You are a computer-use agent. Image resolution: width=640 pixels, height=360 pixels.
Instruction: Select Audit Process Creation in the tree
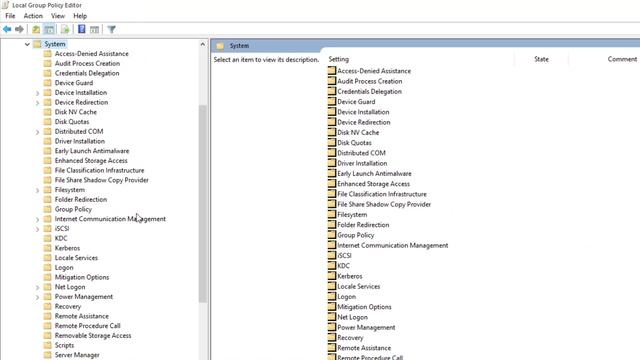coord(87,63)
